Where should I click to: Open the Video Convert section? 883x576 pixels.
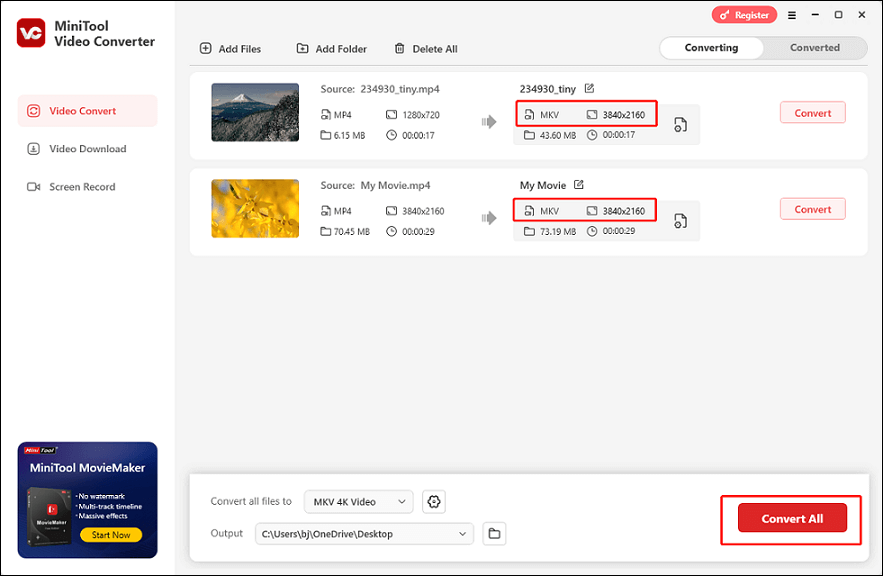tap(87, 111)
